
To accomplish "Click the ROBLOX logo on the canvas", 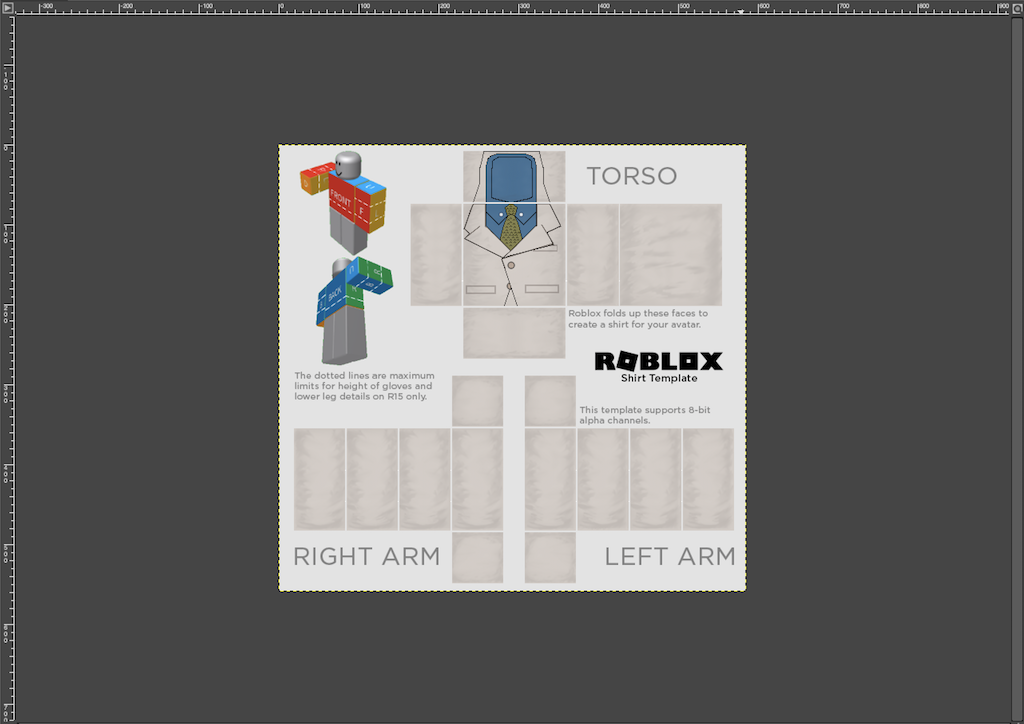I will click(658, 361).
